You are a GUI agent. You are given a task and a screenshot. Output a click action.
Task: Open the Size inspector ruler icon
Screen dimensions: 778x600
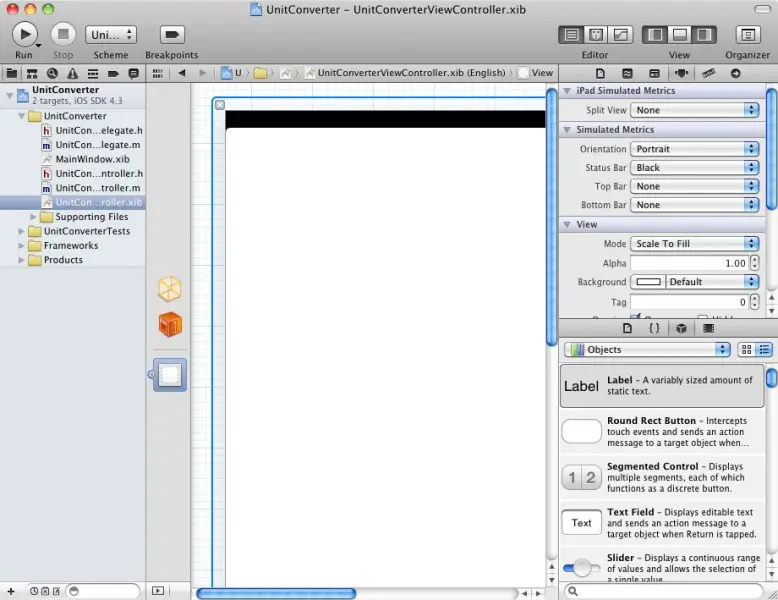pos(709,73)
